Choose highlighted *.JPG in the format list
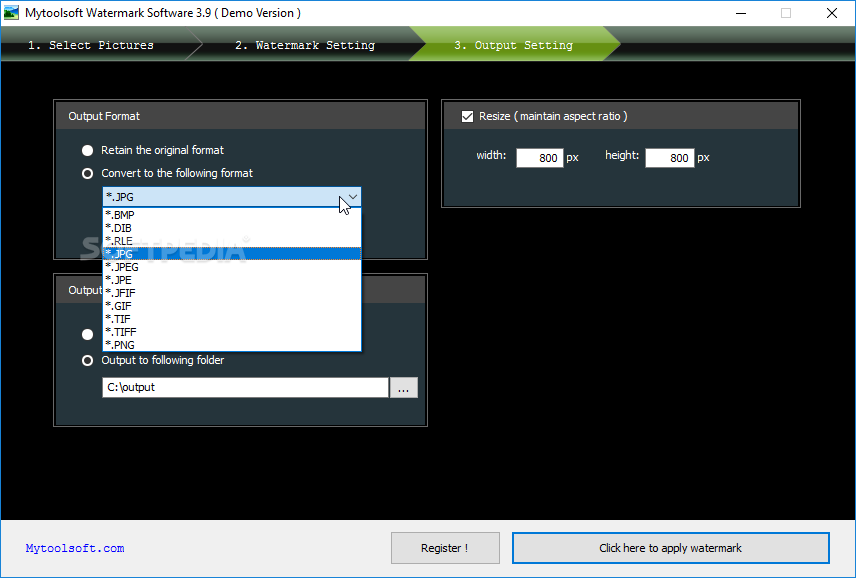Viewport: 856px width, 578px height. coord(232,254)
